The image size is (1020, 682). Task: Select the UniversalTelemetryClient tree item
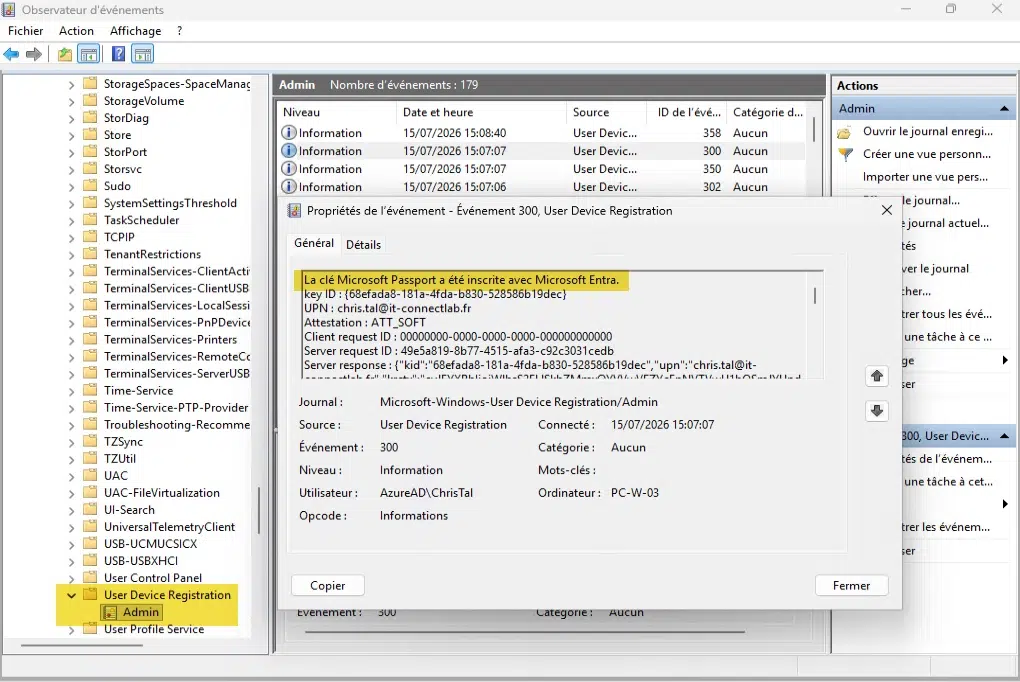[169, 527]
